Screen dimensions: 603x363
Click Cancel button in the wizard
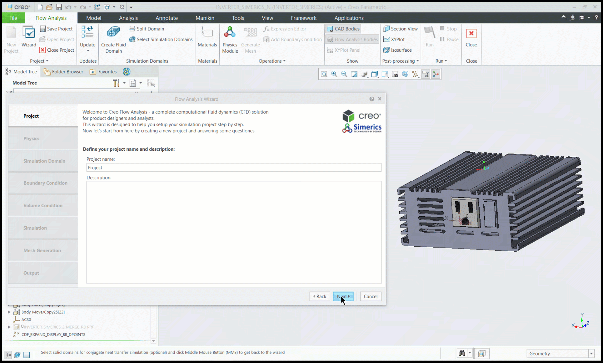point(370,296)
